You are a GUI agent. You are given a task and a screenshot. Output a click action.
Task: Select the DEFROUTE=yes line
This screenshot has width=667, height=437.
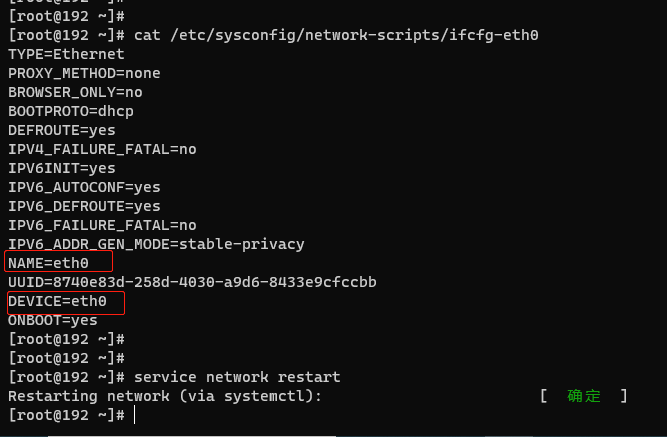click(62, 130)
